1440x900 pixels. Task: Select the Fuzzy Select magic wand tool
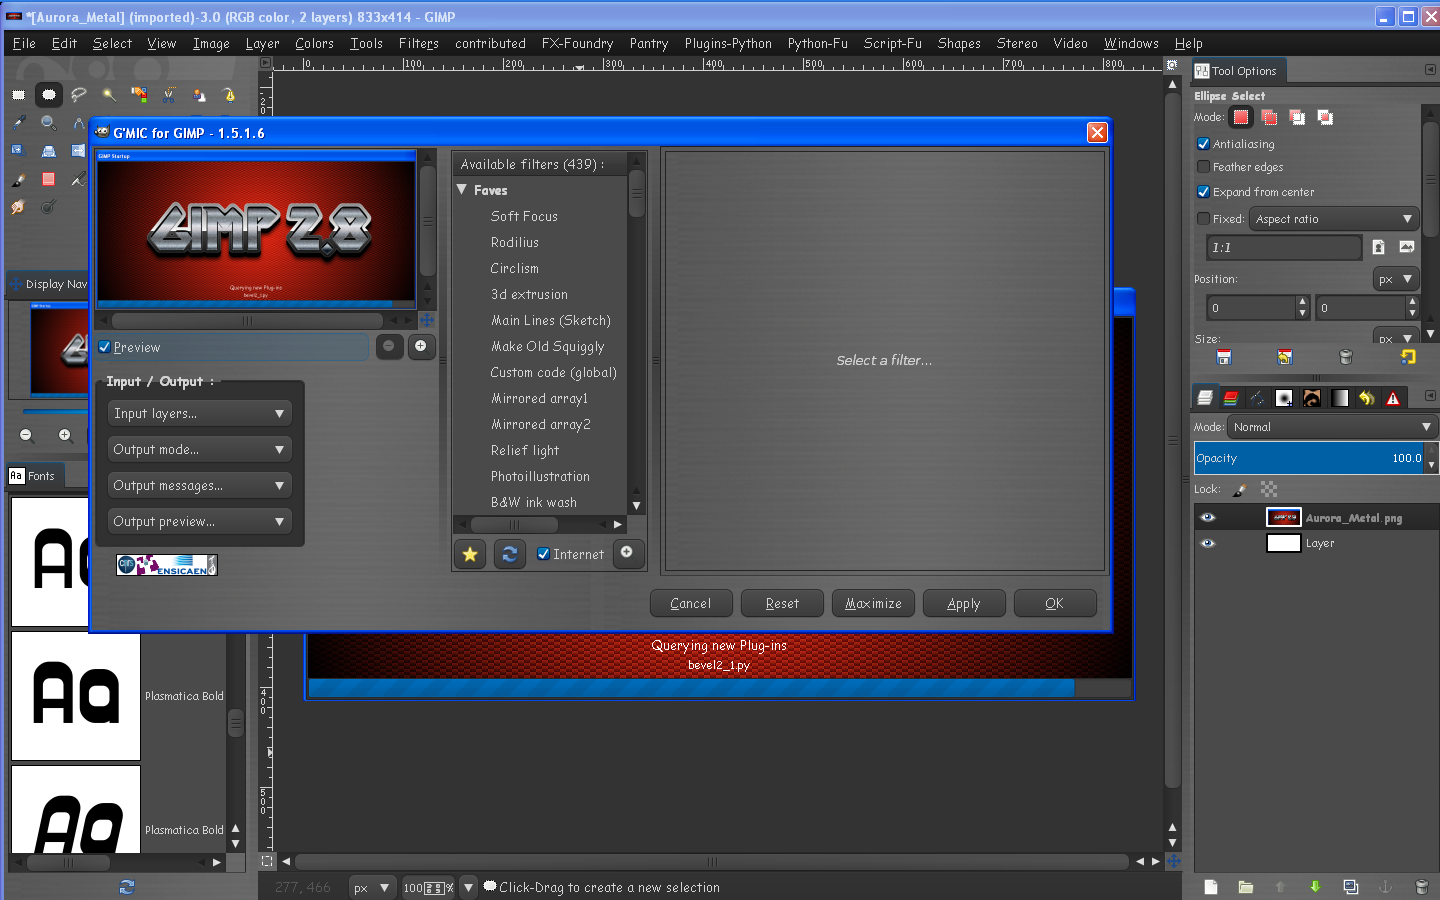point(109,95)
